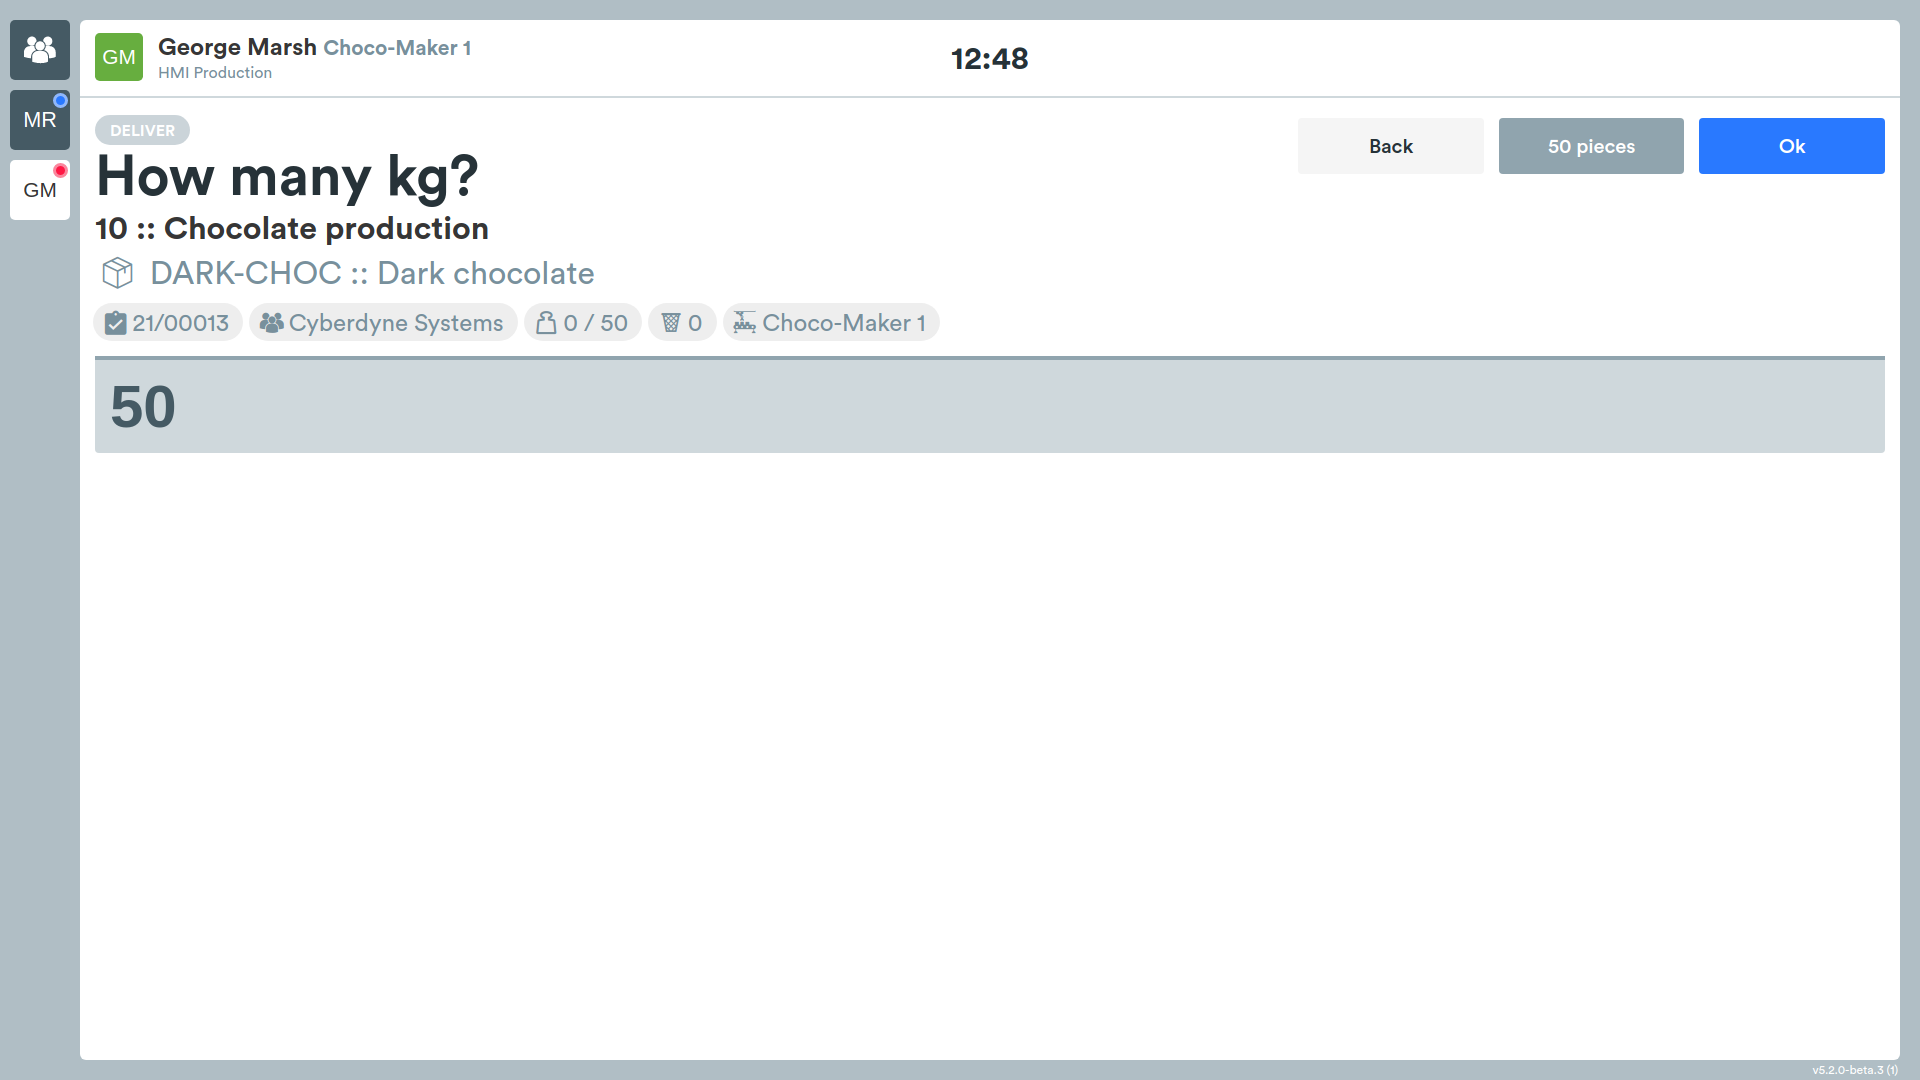This screenshot has width=1920, height=1080.
Task: Focus the kg quantity input field showing 50
Action: [990, 406]
